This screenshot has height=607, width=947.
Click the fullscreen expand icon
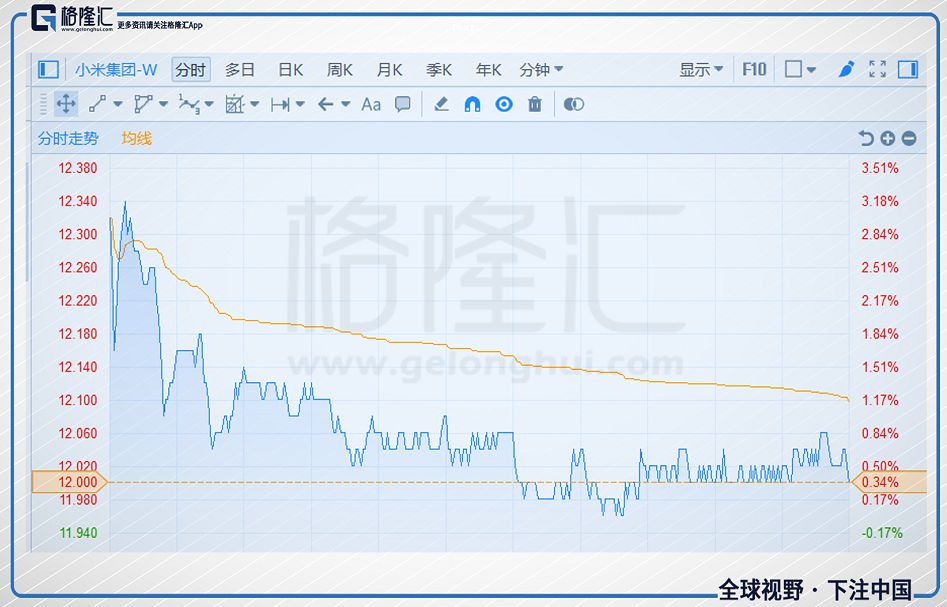click(x=878, y=69)
